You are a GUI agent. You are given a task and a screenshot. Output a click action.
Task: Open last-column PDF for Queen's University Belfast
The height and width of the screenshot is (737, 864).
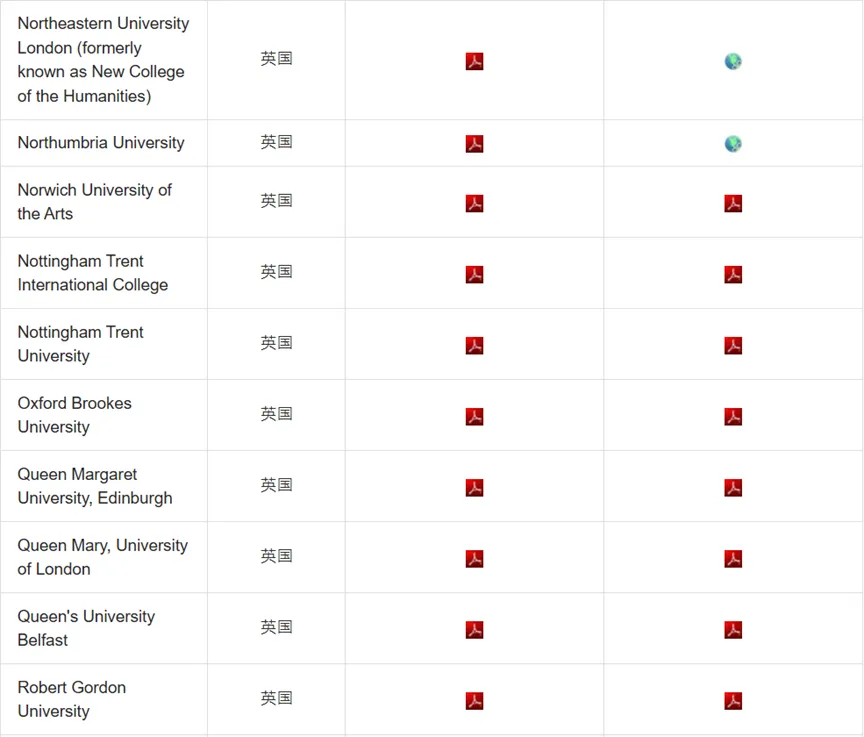[x=733, y=629]
